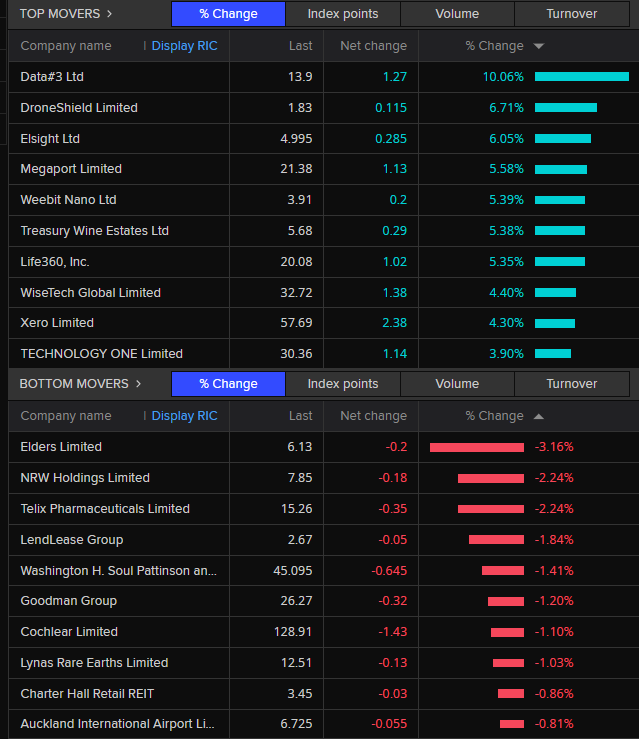The width and height of the screenshot is (639, 739).
Task: Click Cochlear last price 128.91
Action: [x=293, y=632]
